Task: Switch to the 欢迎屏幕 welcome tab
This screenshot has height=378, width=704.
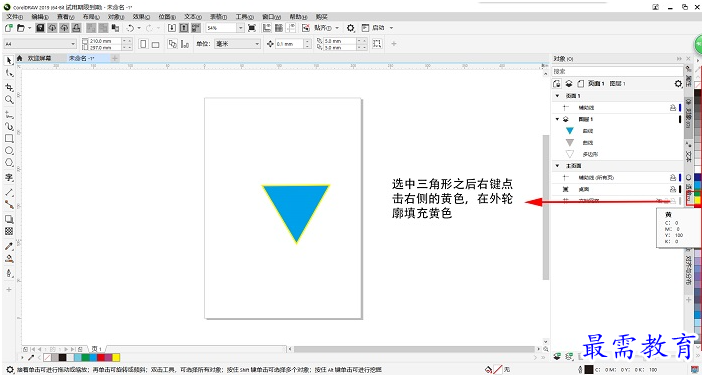Action: 40,58
